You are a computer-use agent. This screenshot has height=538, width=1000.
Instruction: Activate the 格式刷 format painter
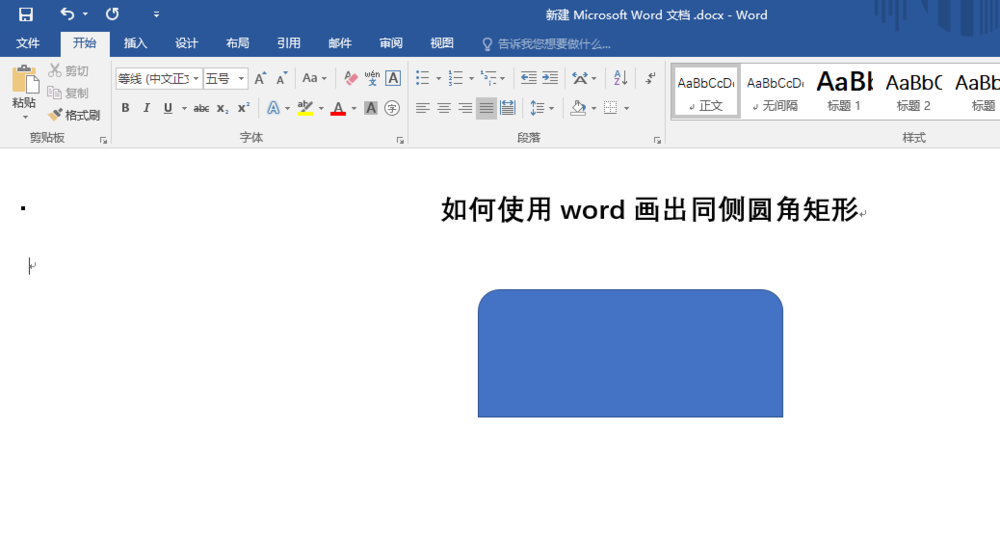tap(74, 115)
